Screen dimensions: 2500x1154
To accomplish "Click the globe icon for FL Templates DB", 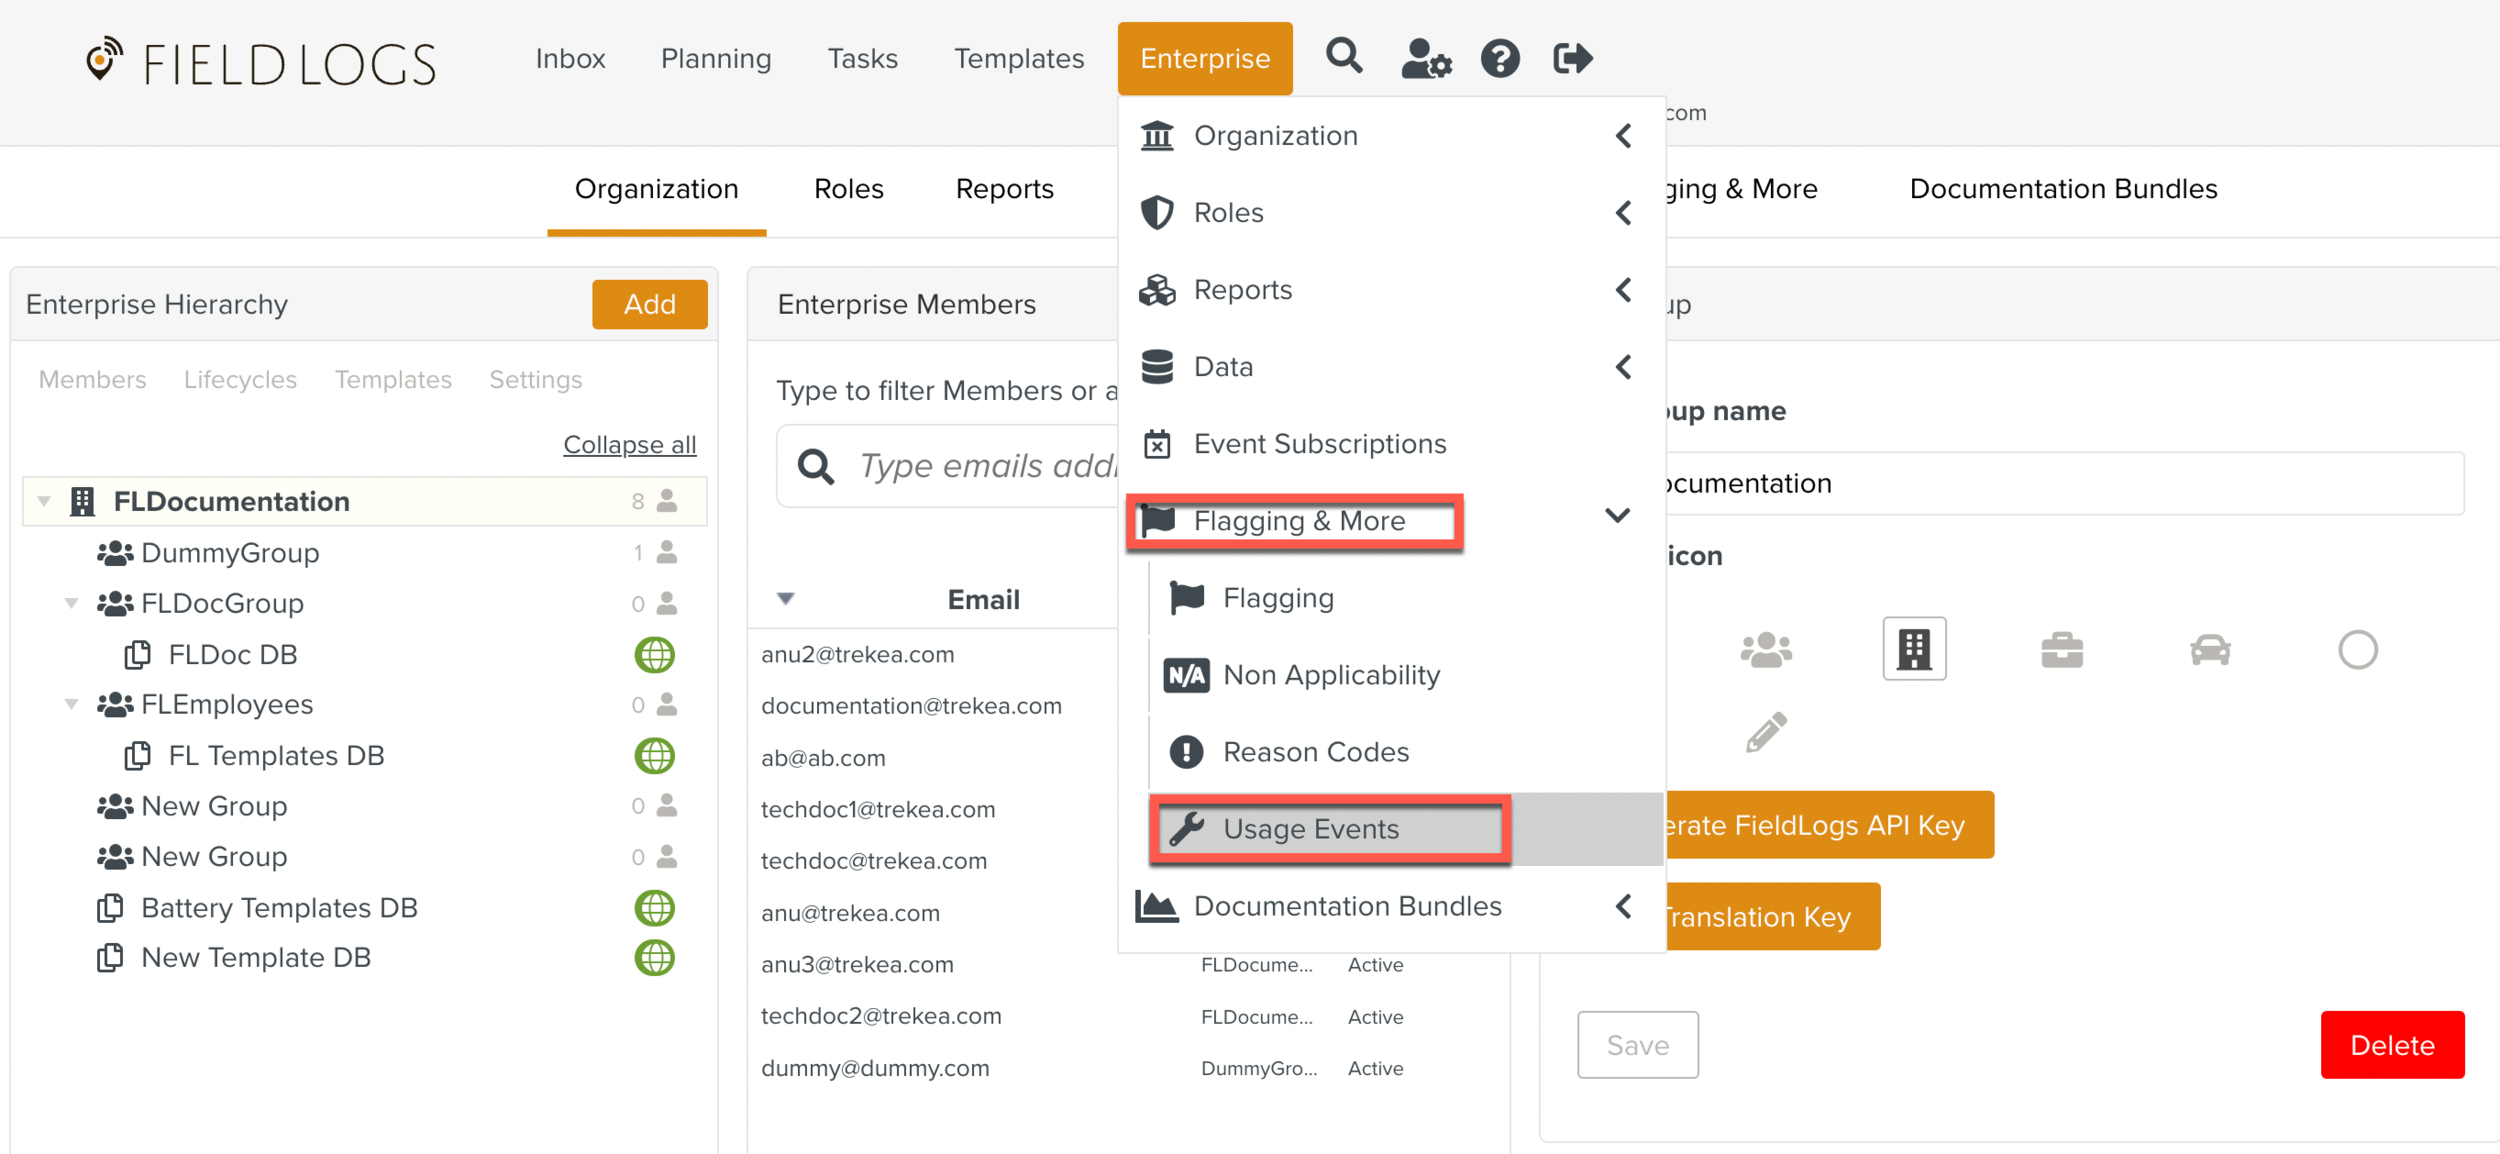I will pos(655,756).
